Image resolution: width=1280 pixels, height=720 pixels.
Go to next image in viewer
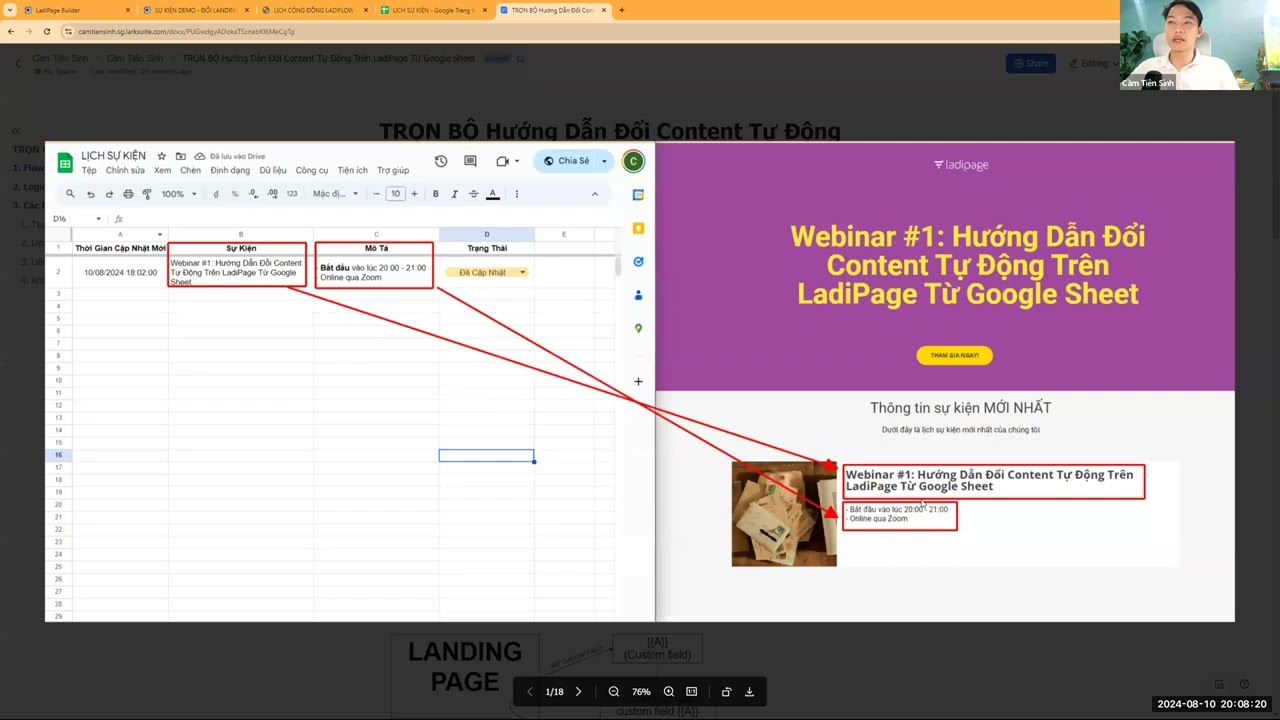pos(578,692)
